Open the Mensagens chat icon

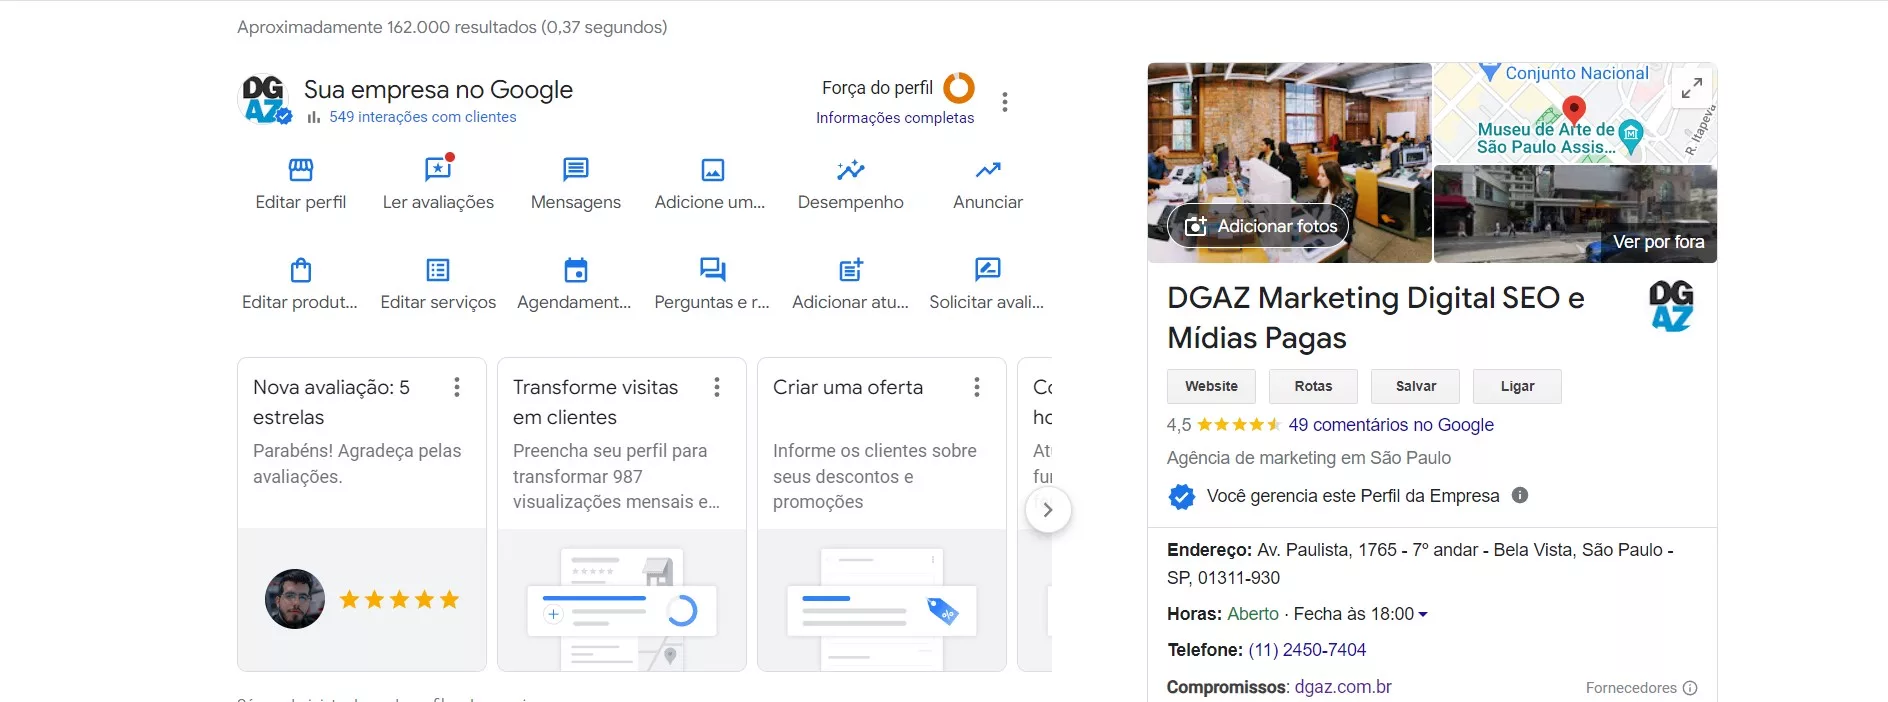(x=576, y=169)
